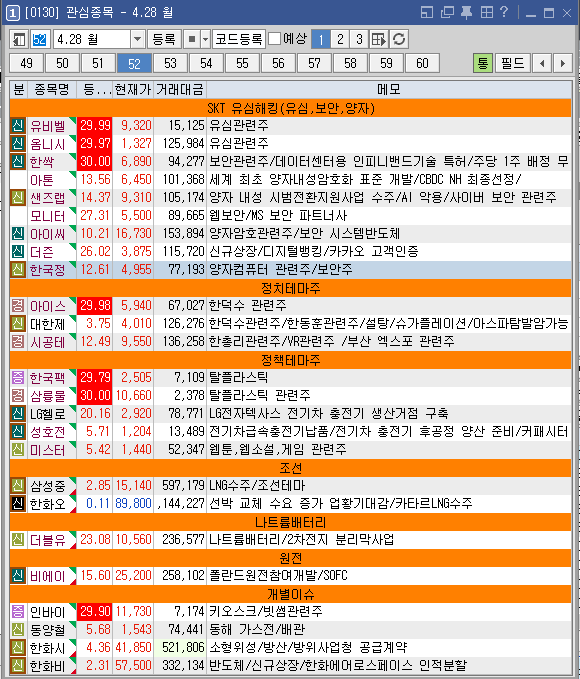
Task: Select stock 옴니시 row name
Action: (48, 144)
